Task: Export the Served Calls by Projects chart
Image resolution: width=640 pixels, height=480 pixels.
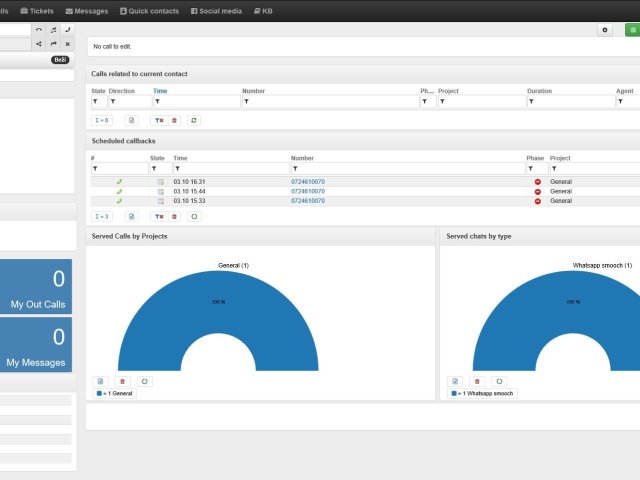Action: pos(101,381)
